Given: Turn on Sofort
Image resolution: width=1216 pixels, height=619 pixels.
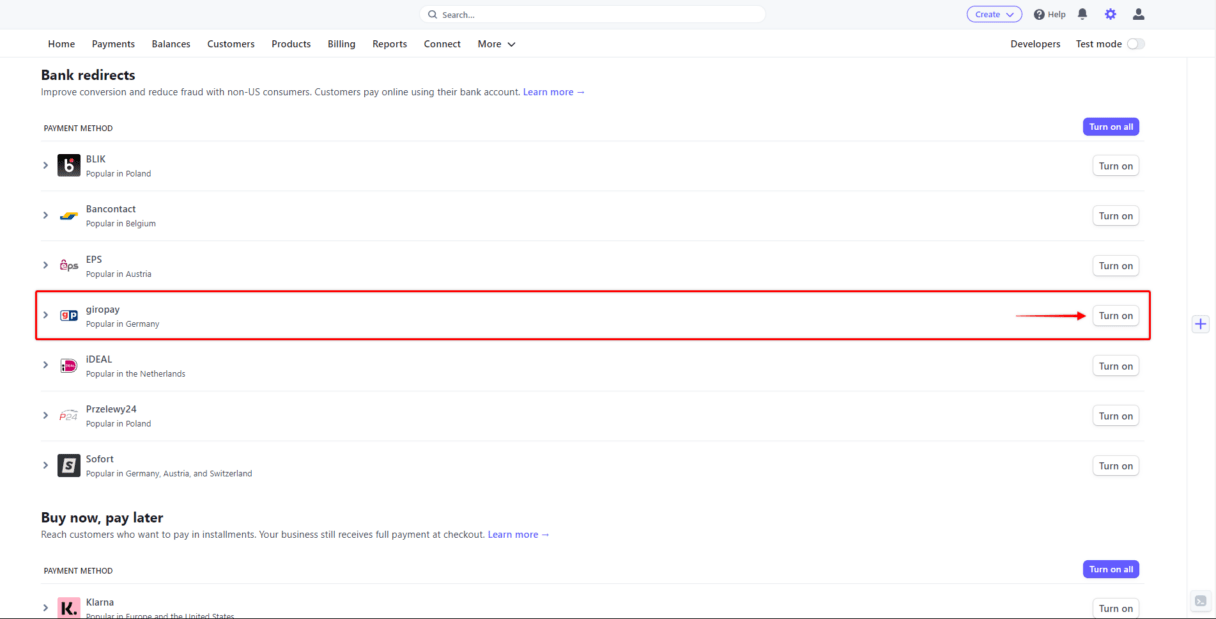Looking at the screenshot, I should pyautogui.click(x=1116, y=466).
